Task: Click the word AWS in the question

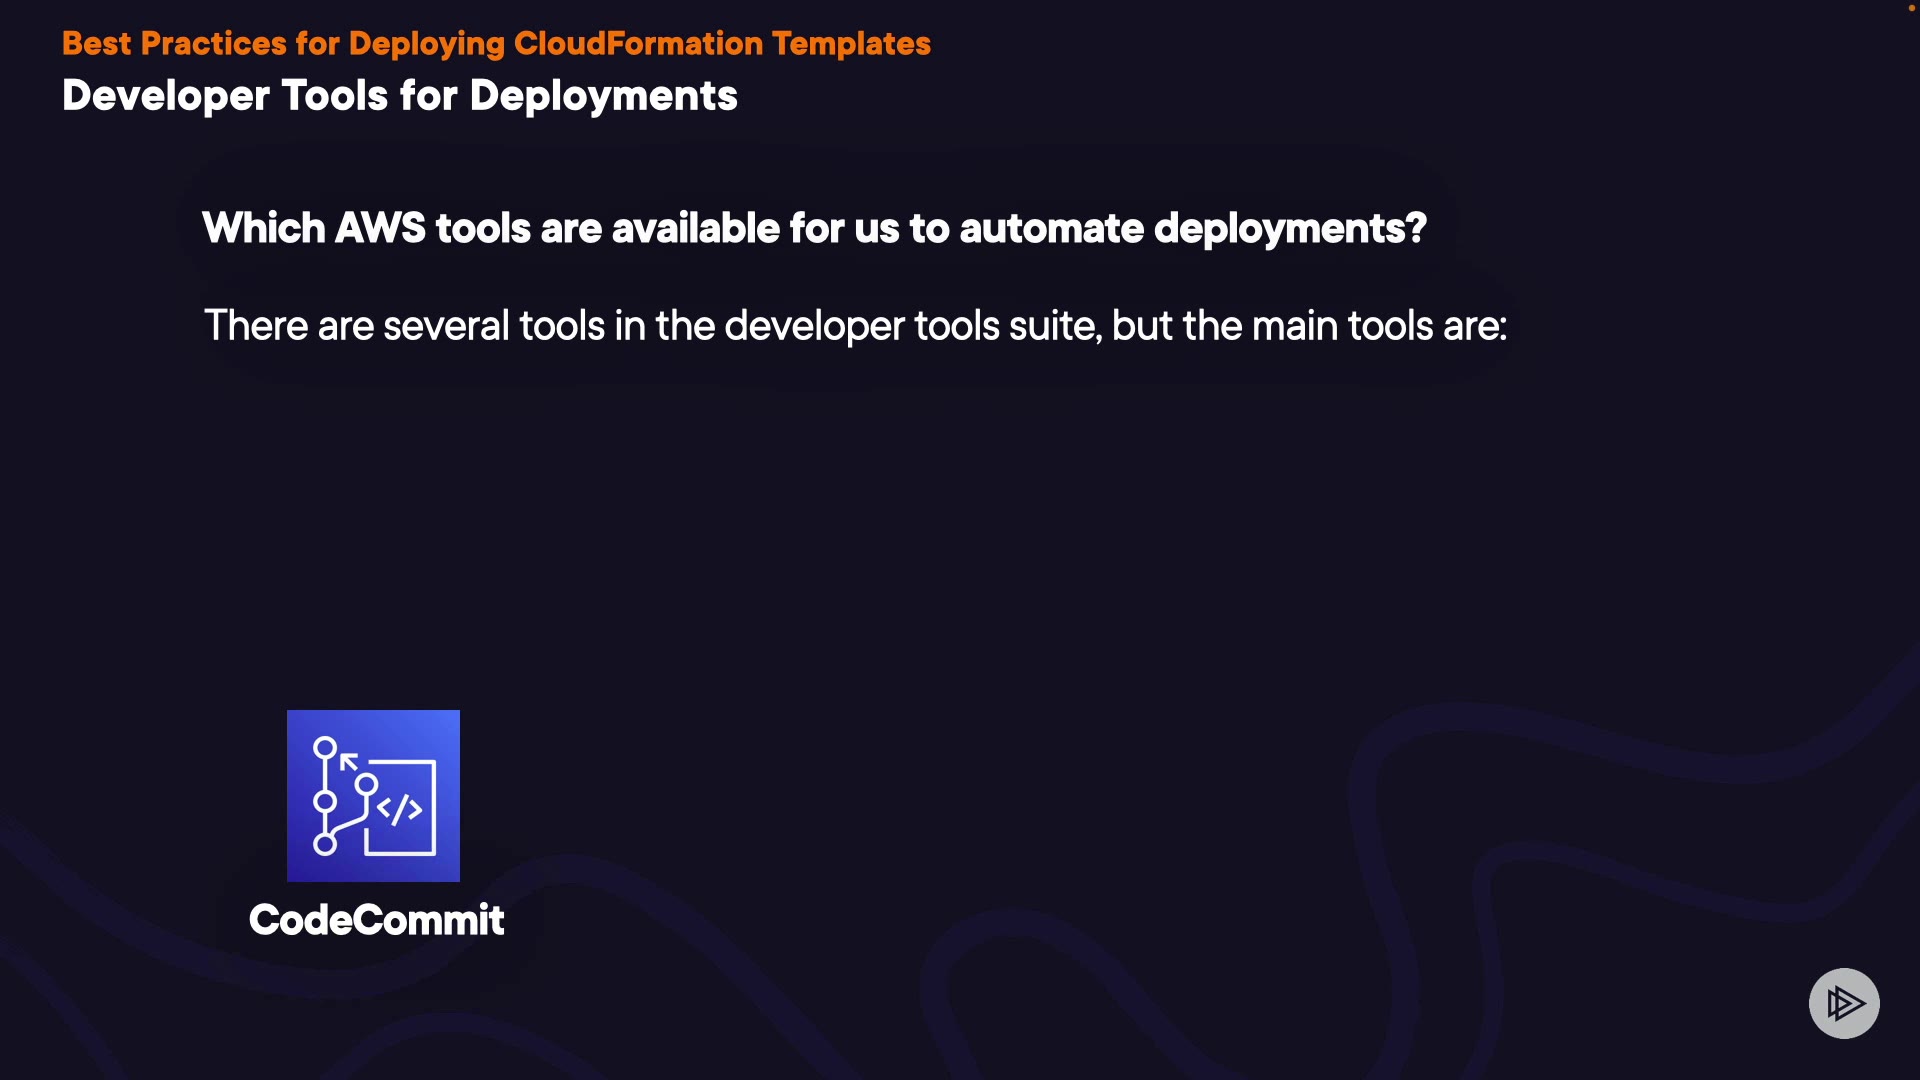Action: 380,229
